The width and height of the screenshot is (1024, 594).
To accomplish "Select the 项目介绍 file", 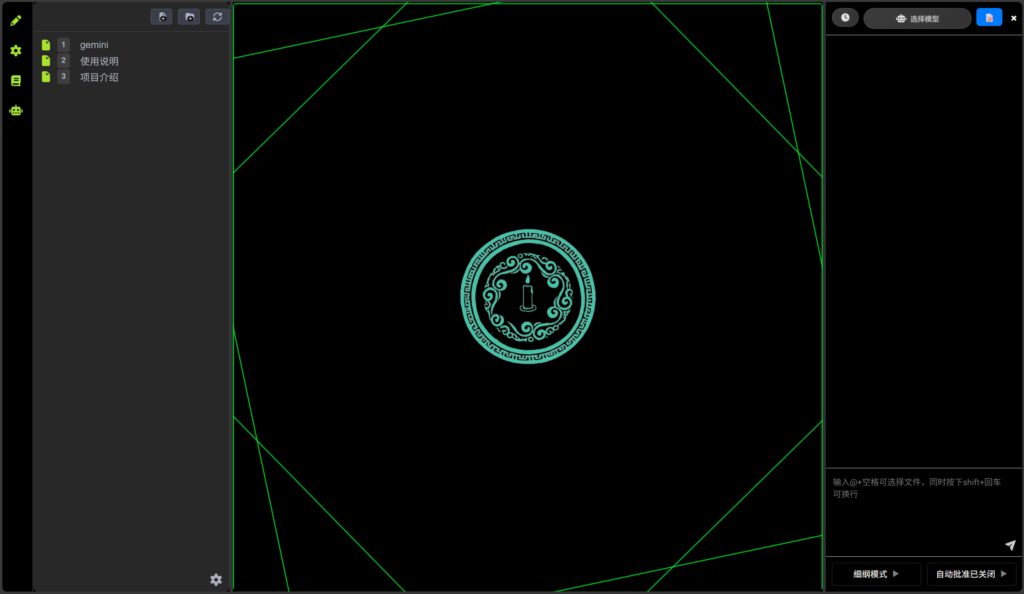I will tap(99, 77).
